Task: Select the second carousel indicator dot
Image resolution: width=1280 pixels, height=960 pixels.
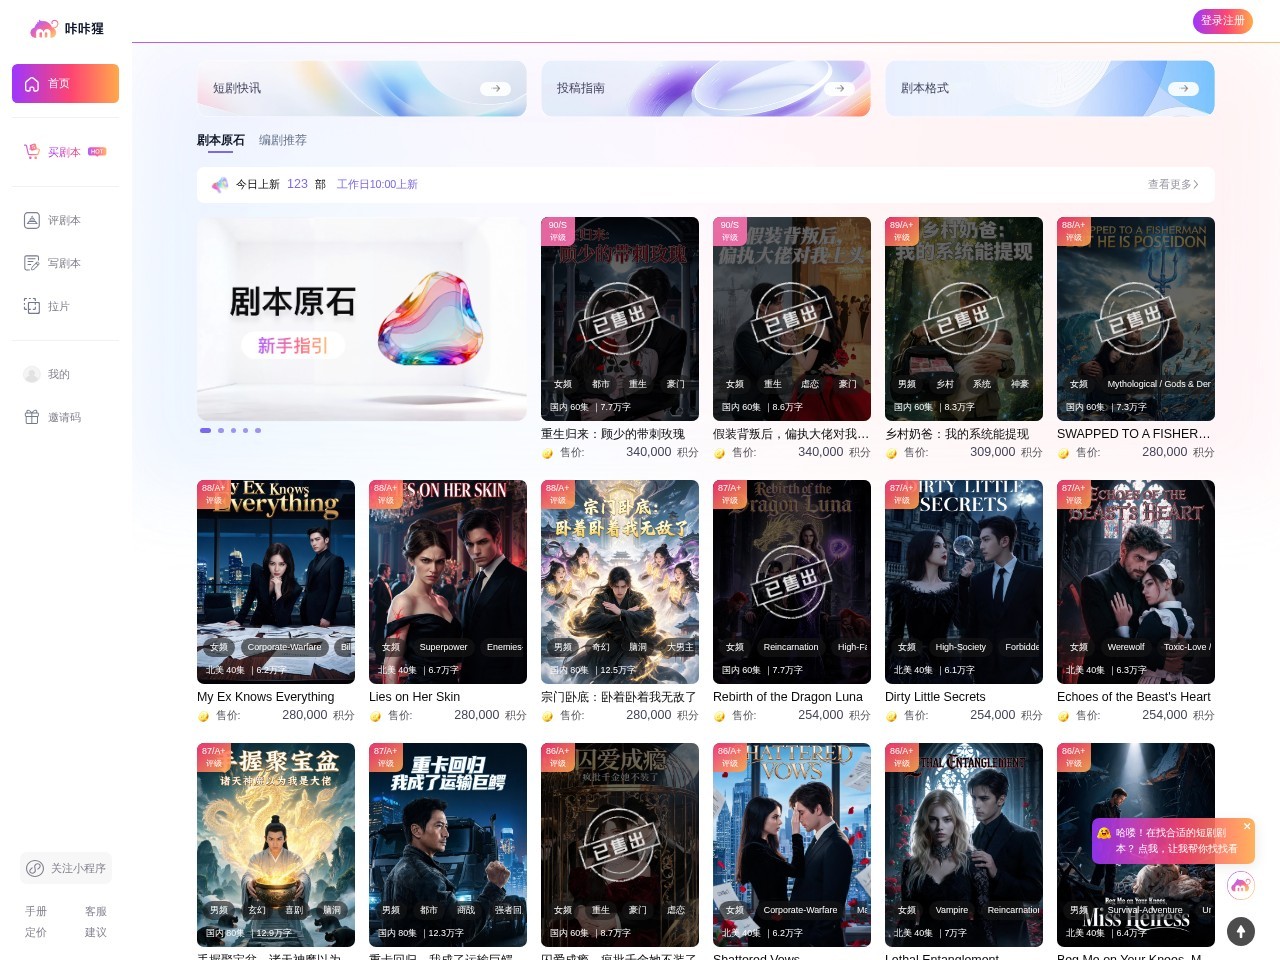Action: pyautogui.click(x=221, y=430)
